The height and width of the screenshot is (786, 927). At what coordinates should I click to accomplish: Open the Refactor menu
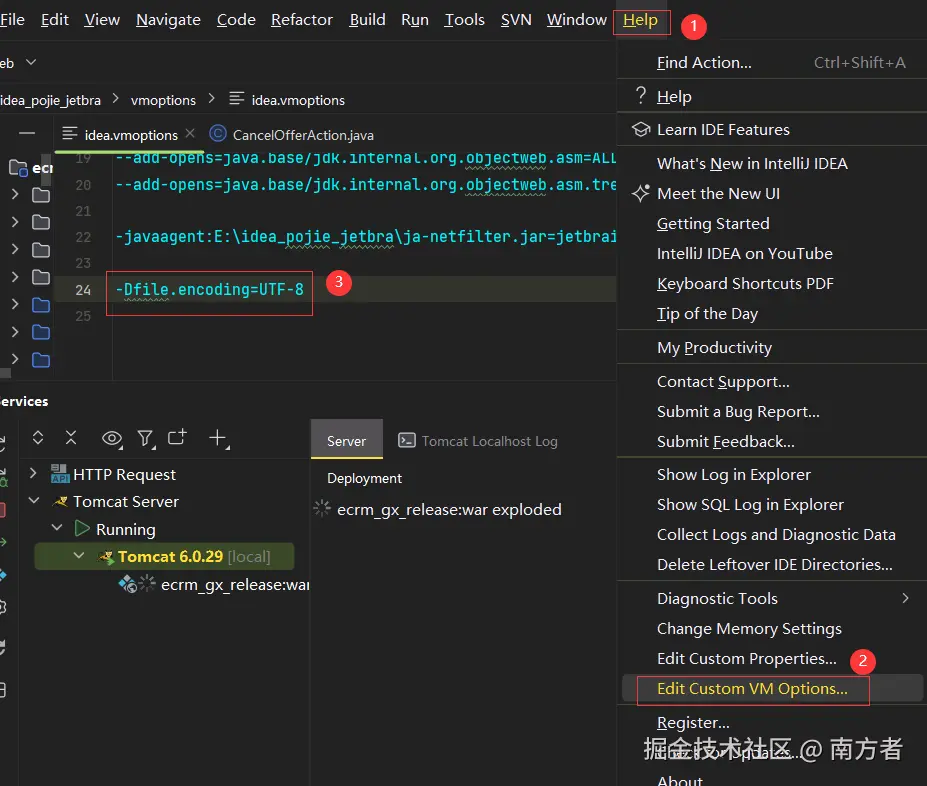point(302,20)
